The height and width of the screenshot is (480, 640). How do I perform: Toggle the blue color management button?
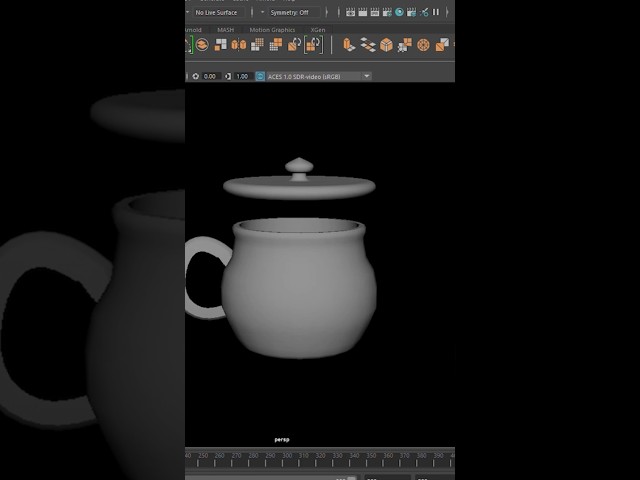260,76
